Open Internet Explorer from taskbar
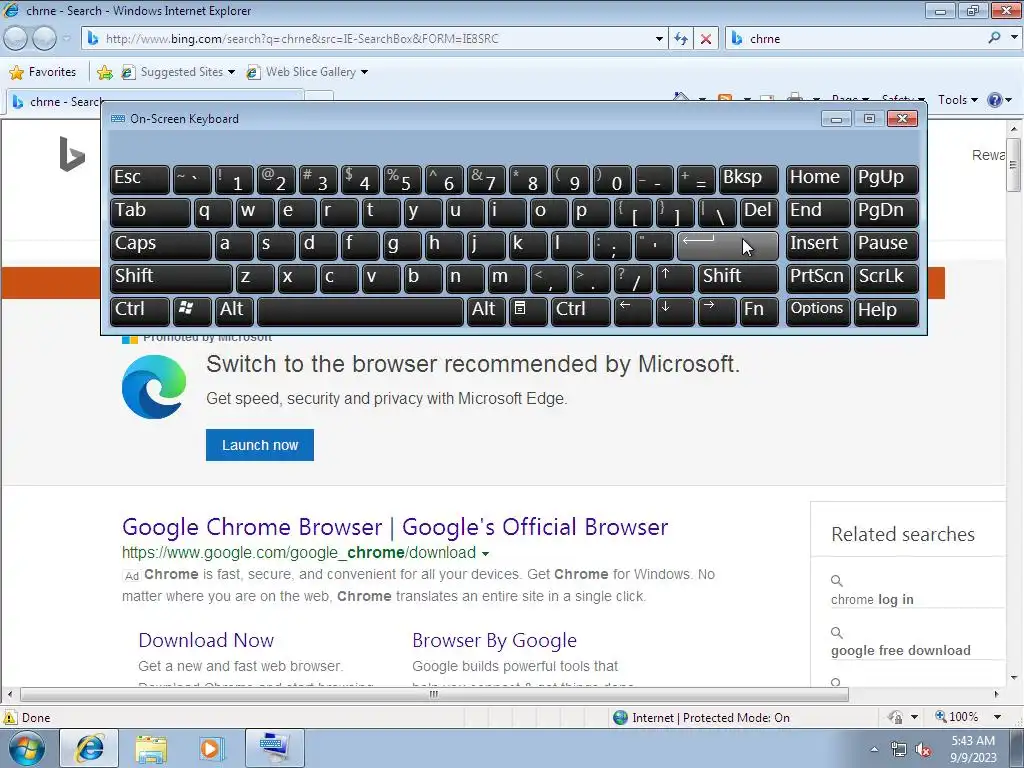This screenshot has height=768, width=1024. [89, 748]
